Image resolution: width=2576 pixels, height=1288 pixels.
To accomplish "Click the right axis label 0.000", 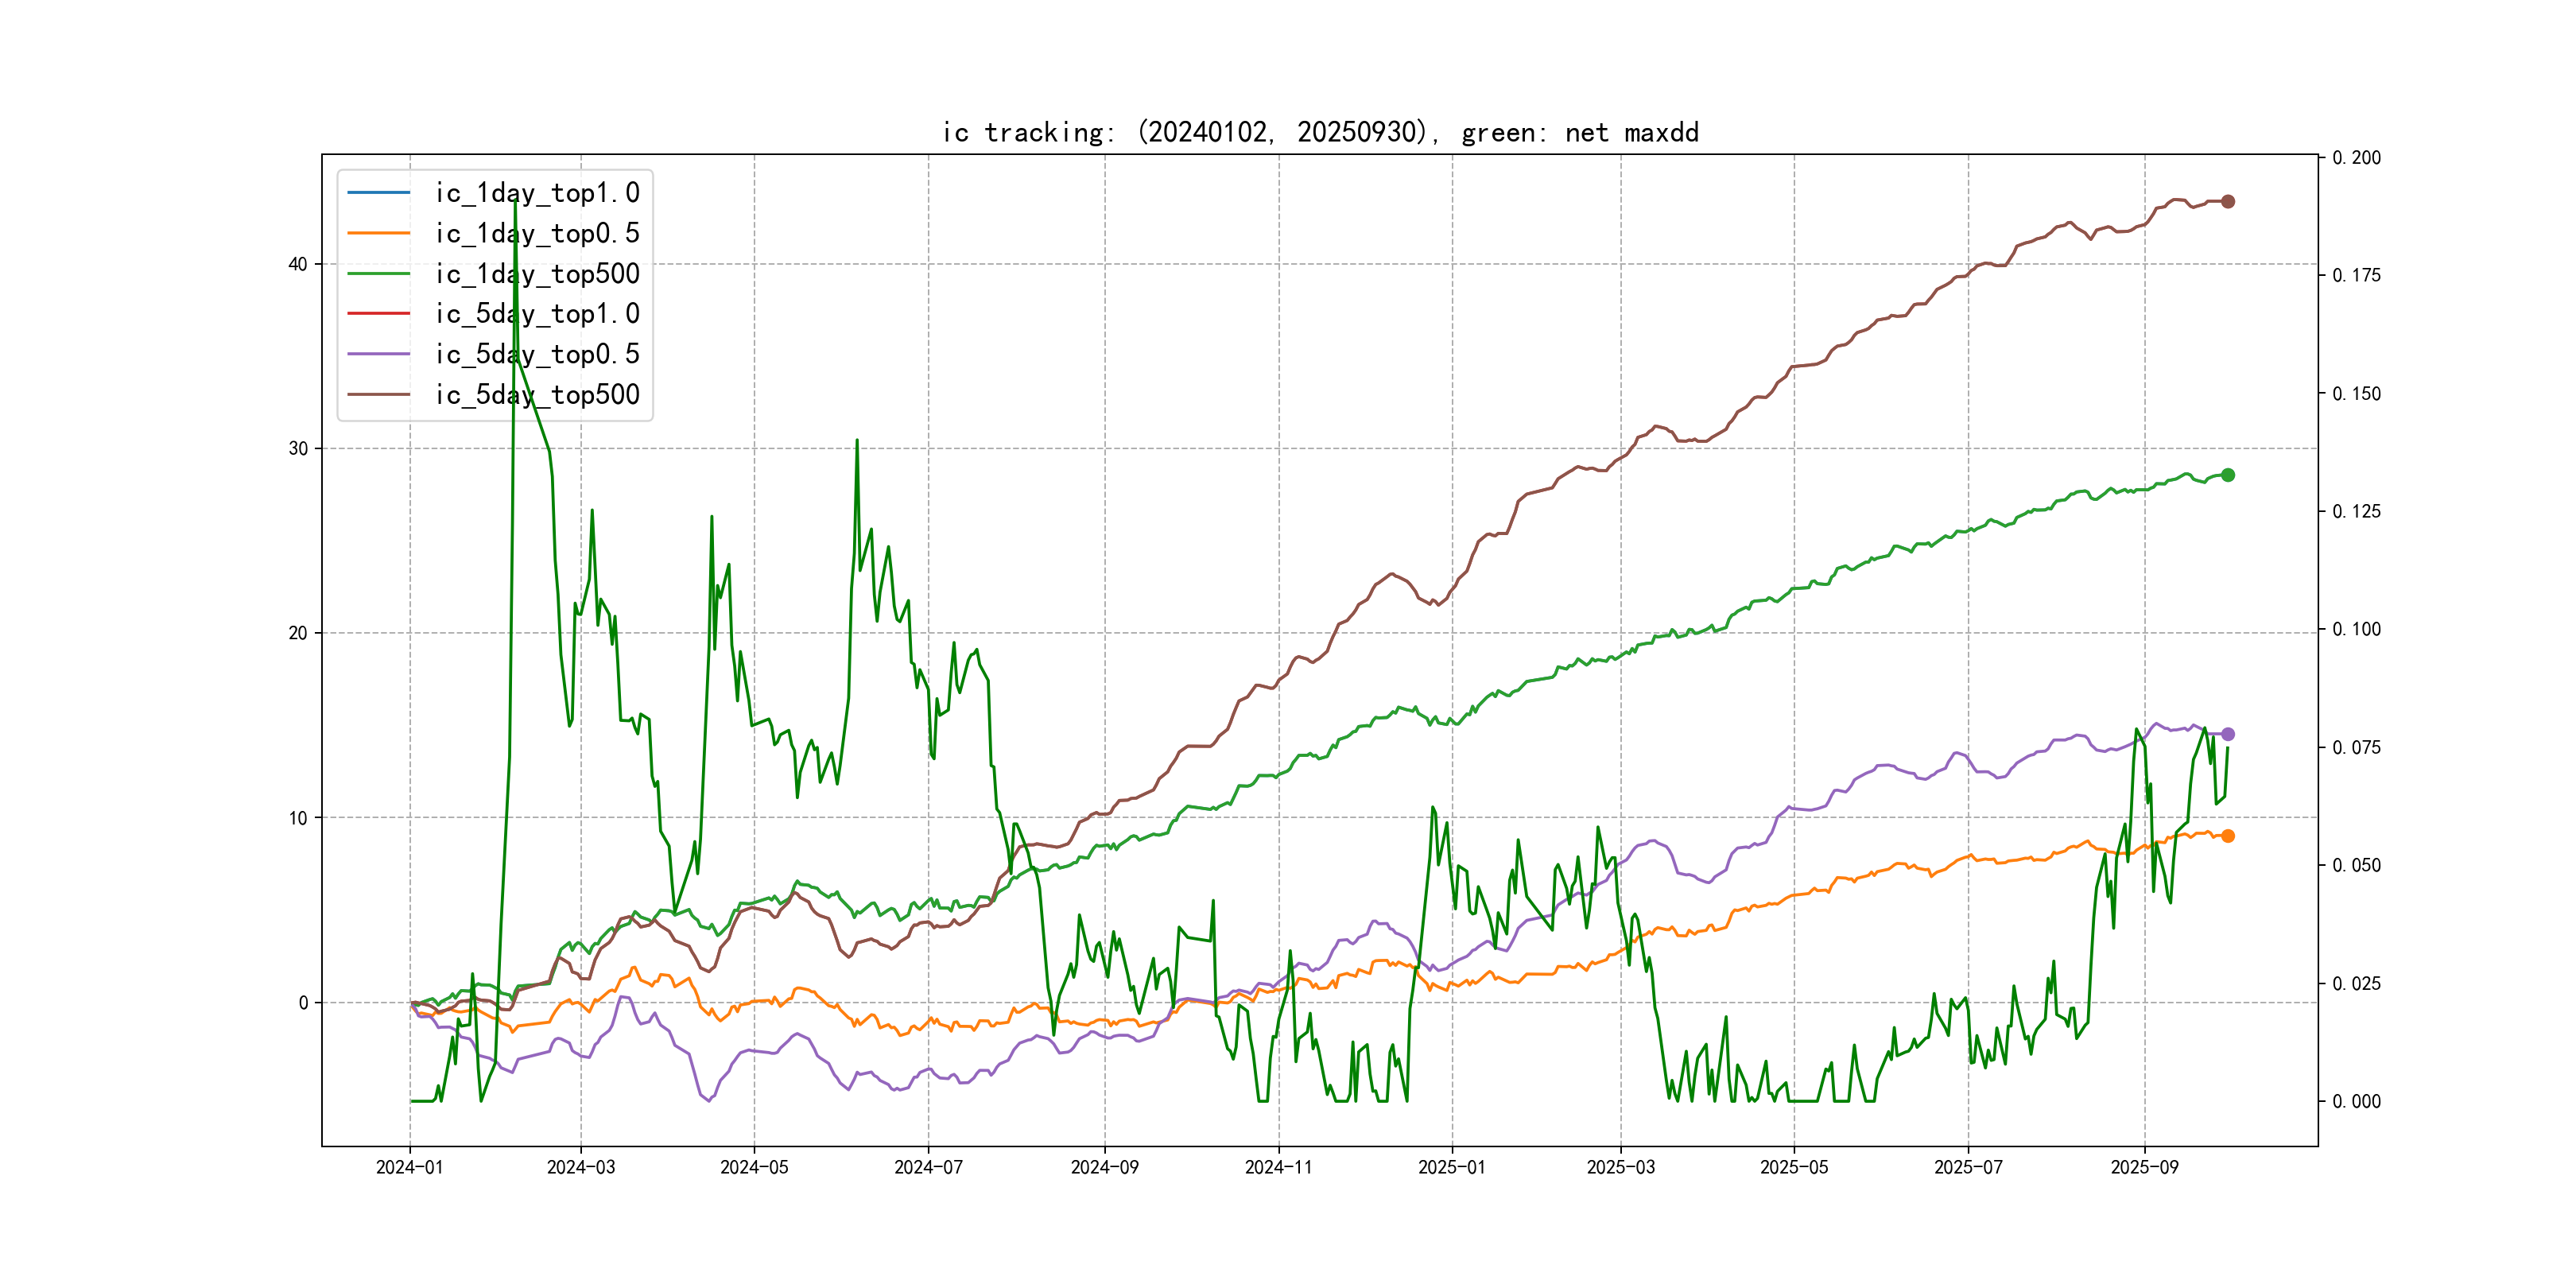I will point(2356,1101).
